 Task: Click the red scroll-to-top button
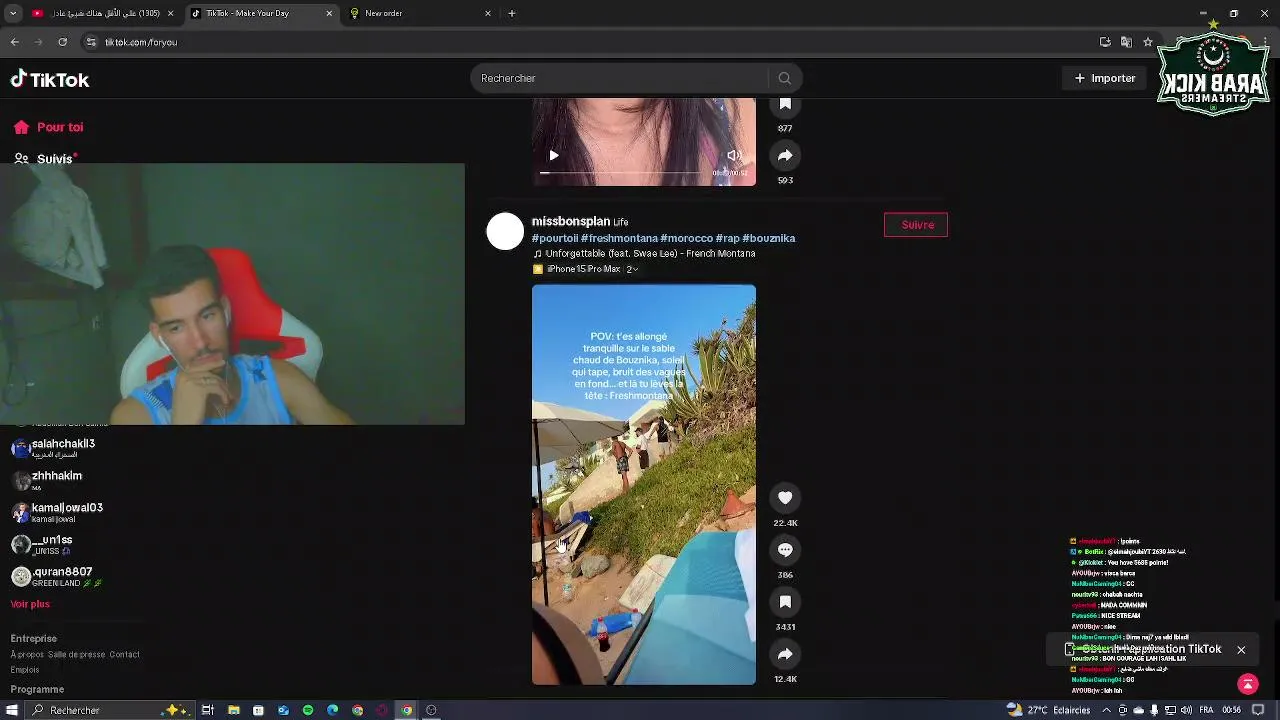click(1247, 684)
